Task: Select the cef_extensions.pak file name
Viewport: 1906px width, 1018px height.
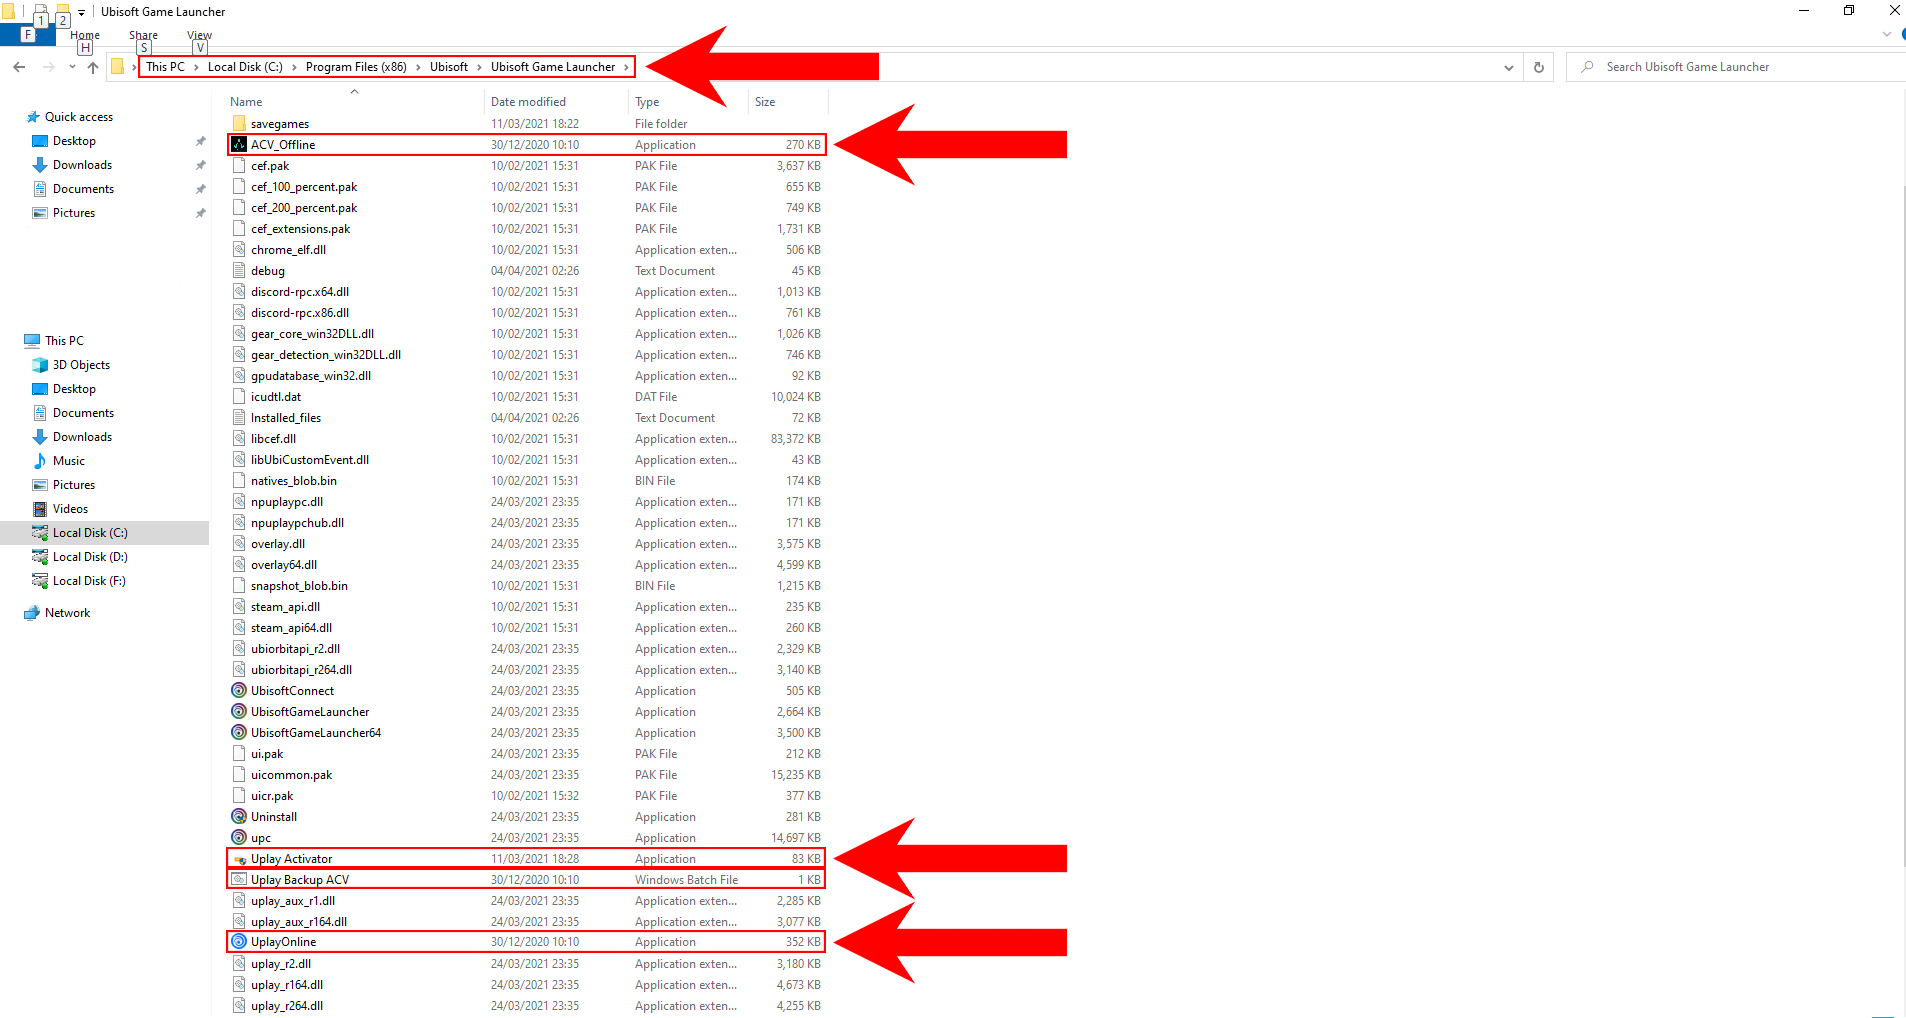Action: coord(300,229)
